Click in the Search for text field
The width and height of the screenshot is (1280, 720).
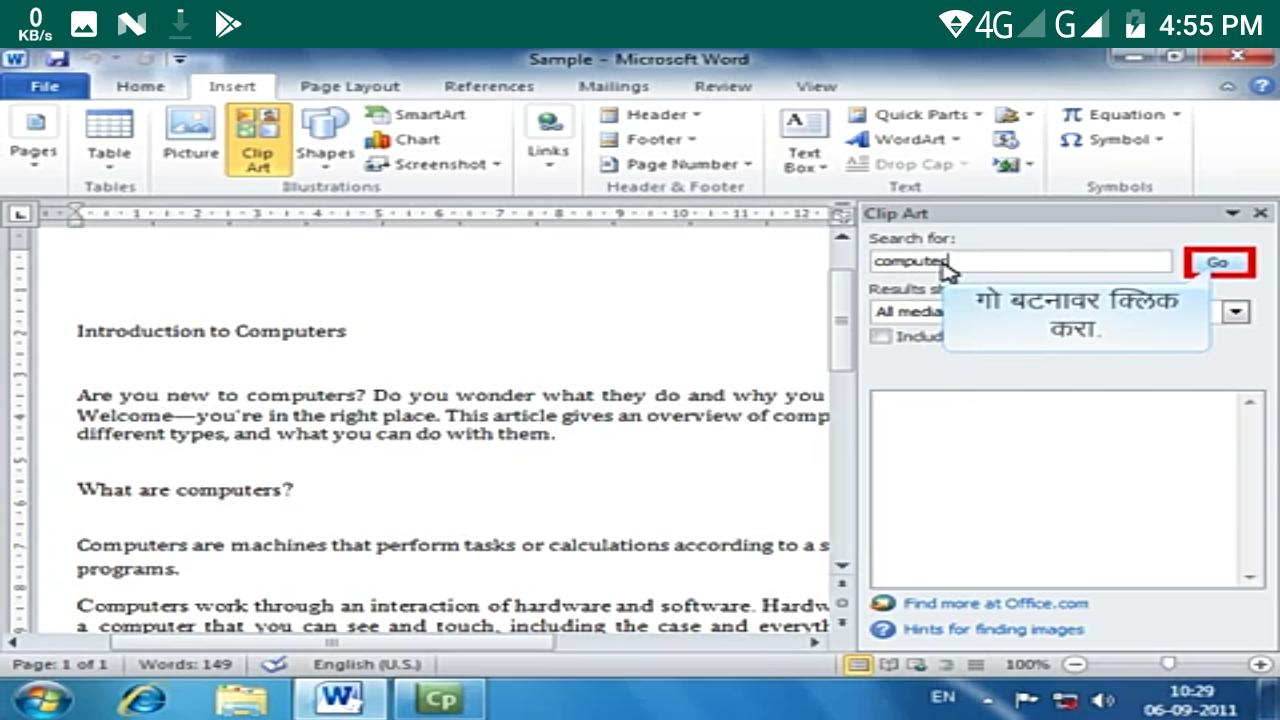1021,262
